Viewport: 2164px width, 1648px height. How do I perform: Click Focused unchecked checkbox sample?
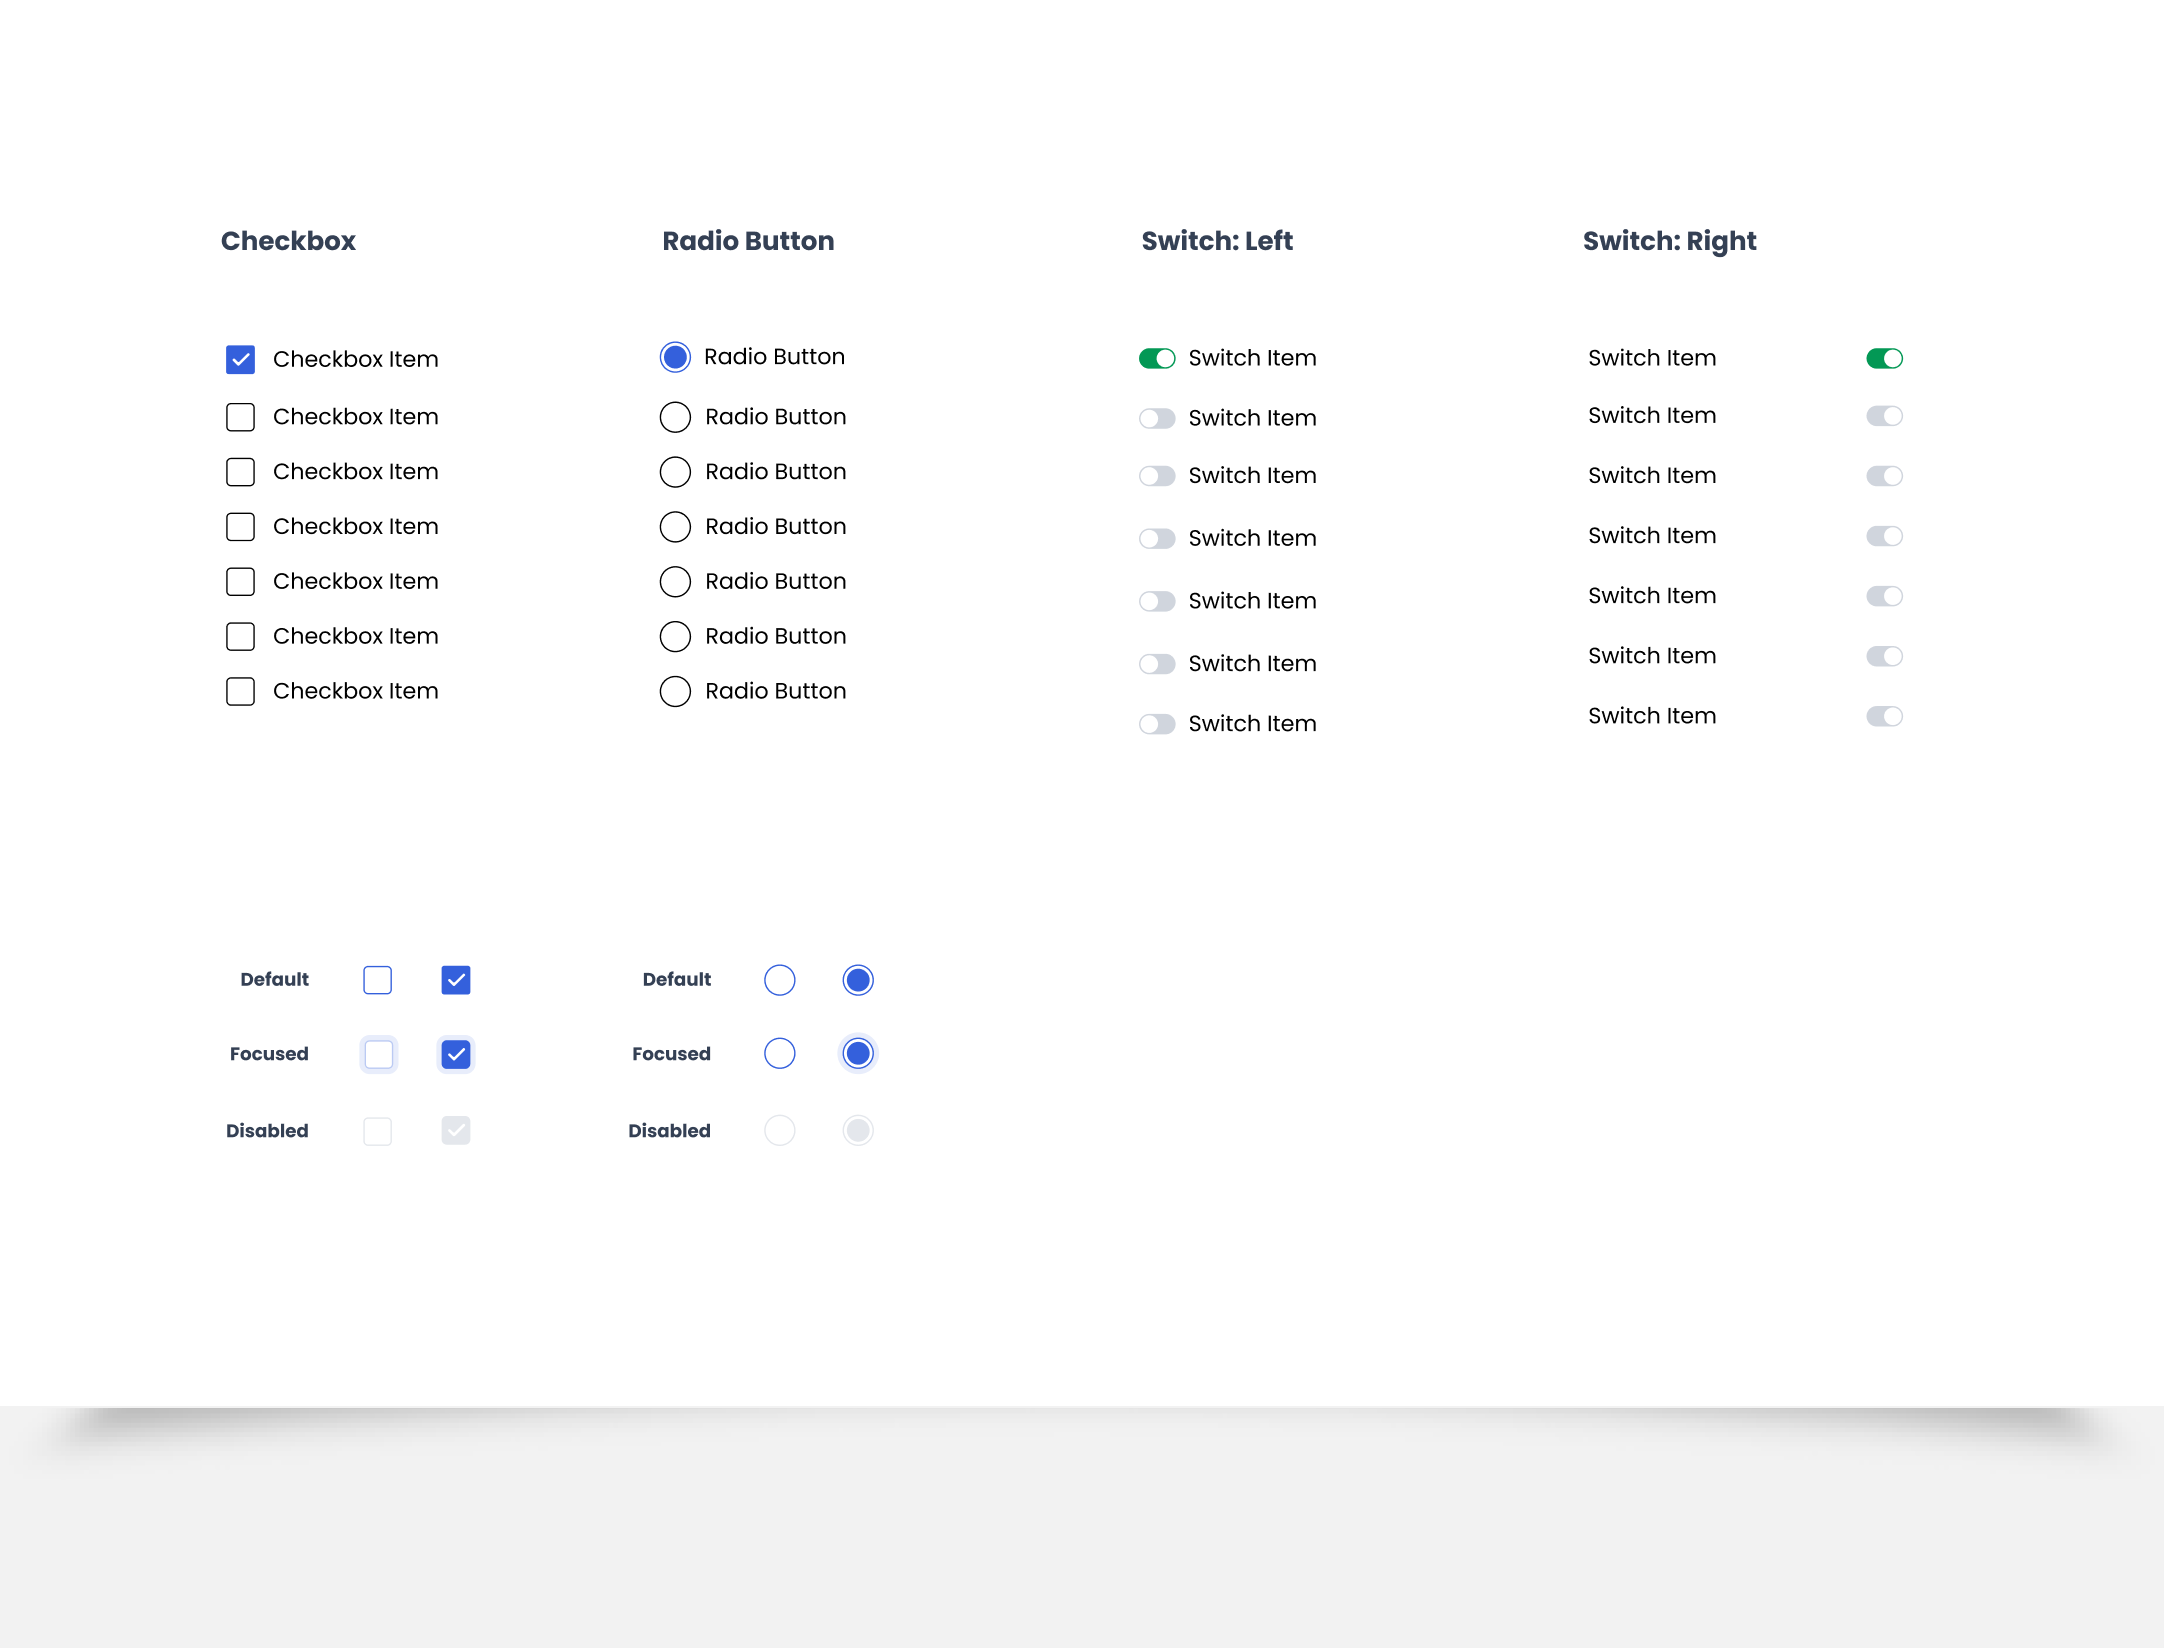(378, 1054)
